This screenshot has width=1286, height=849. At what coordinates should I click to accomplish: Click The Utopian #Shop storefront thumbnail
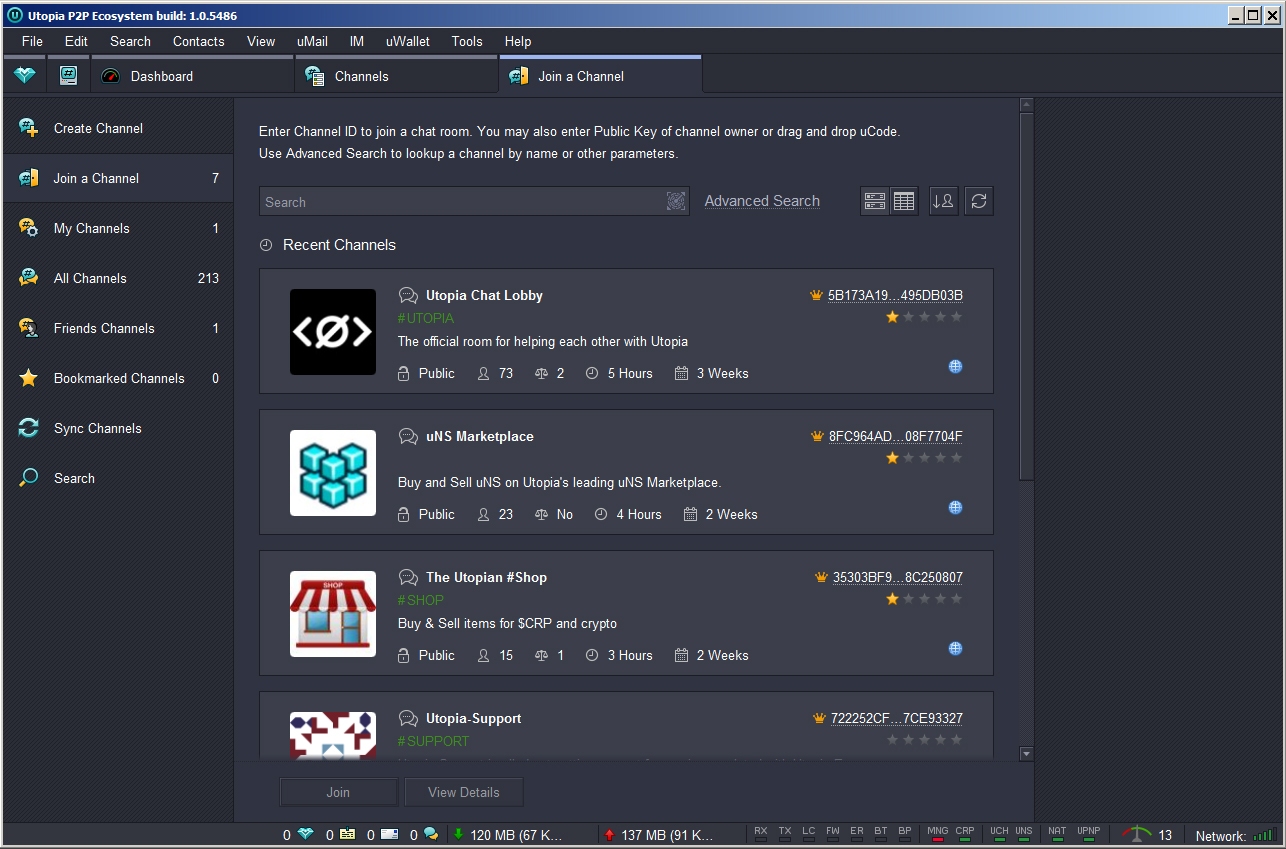coord(333,614)
